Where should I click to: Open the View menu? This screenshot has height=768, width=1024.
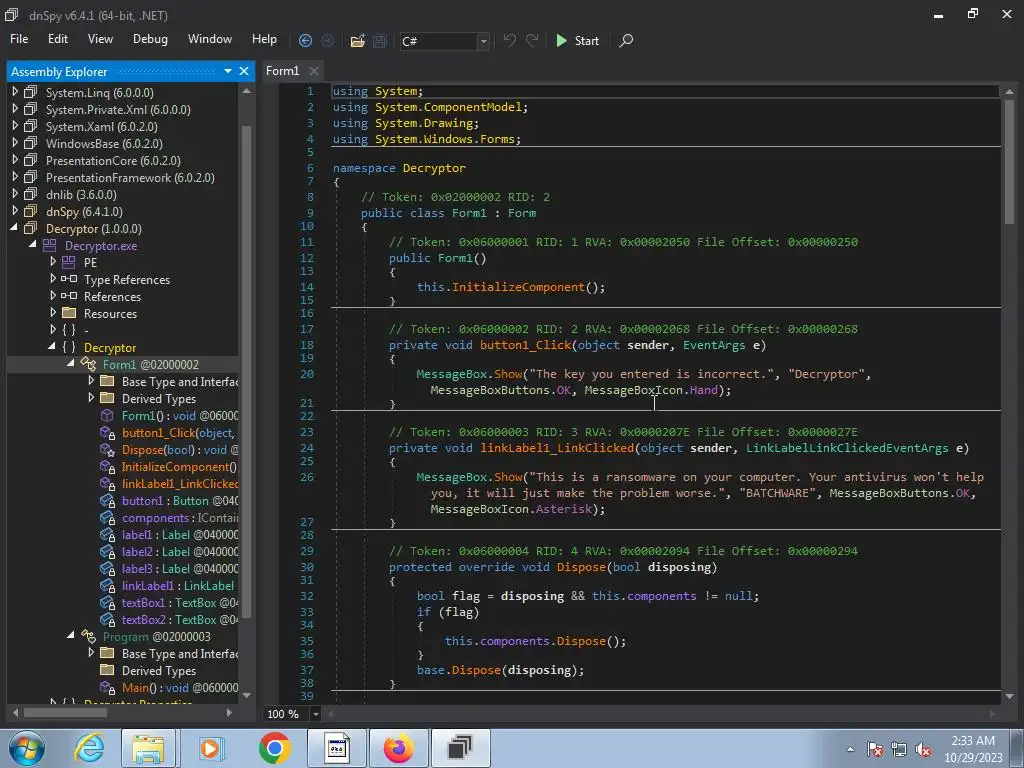coord(100,39)
